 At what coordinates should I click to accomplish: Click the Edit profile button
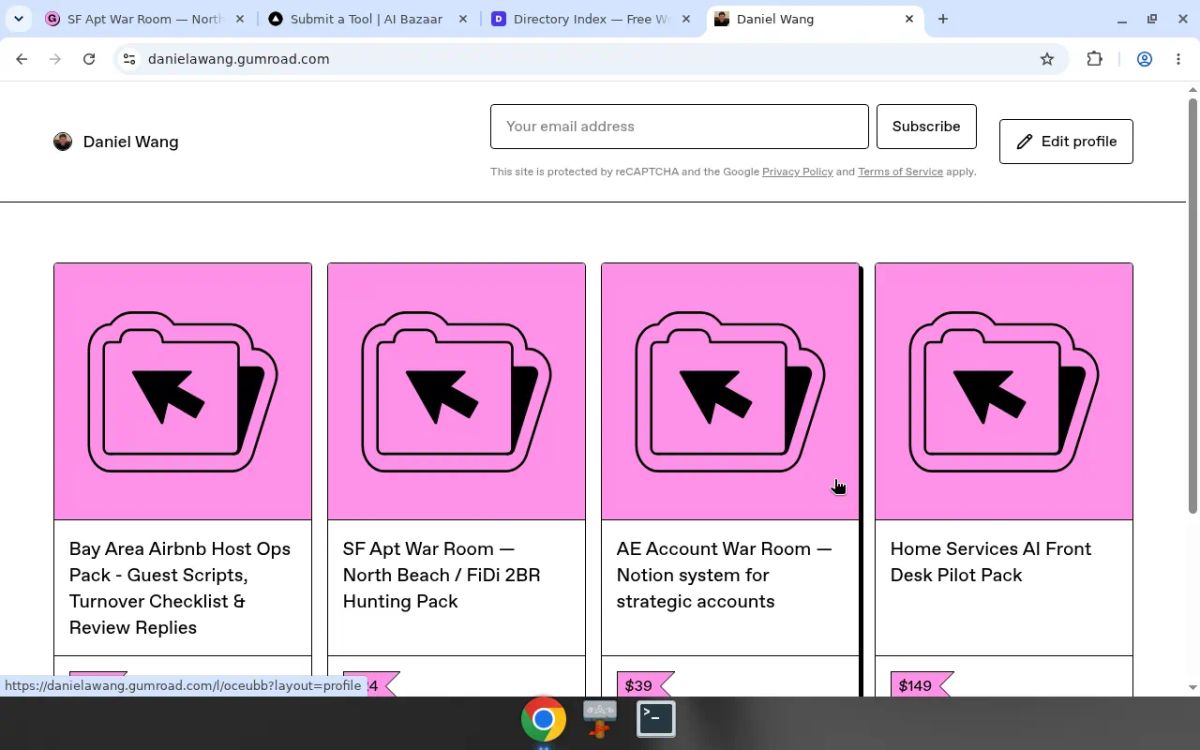1066,142
